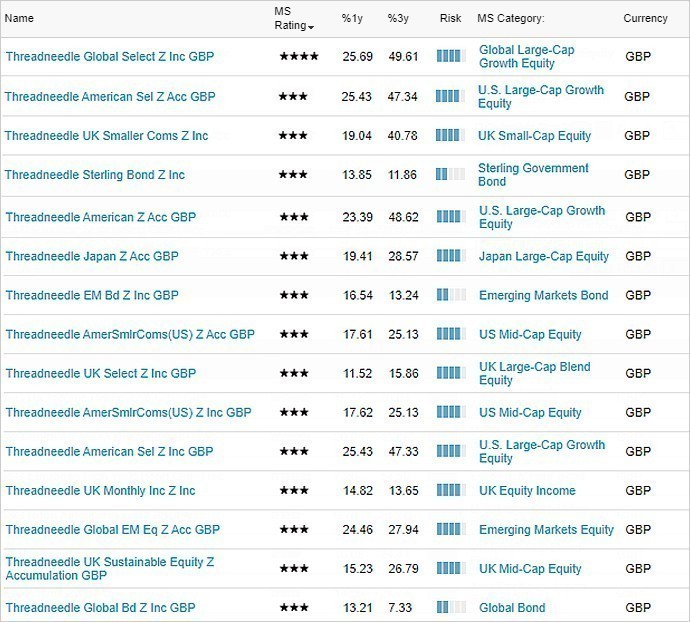Open Threadneedle UK Select Z Inc GBP

(x=101, y=373)
